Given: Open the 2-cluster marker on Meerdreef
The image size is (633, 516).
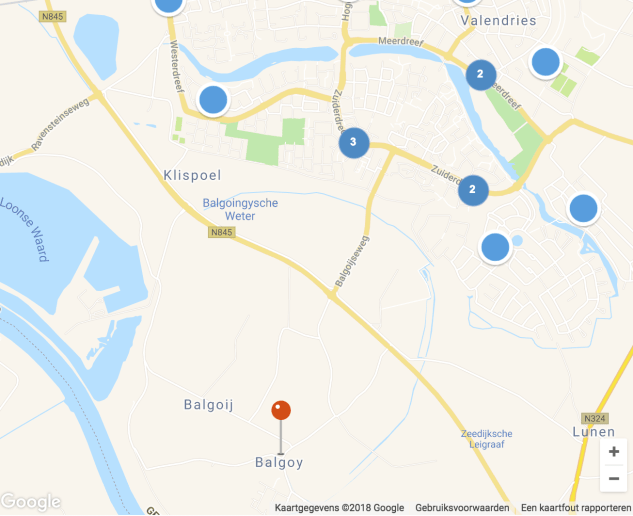Looking at the screenshot, I should [480, 74].
